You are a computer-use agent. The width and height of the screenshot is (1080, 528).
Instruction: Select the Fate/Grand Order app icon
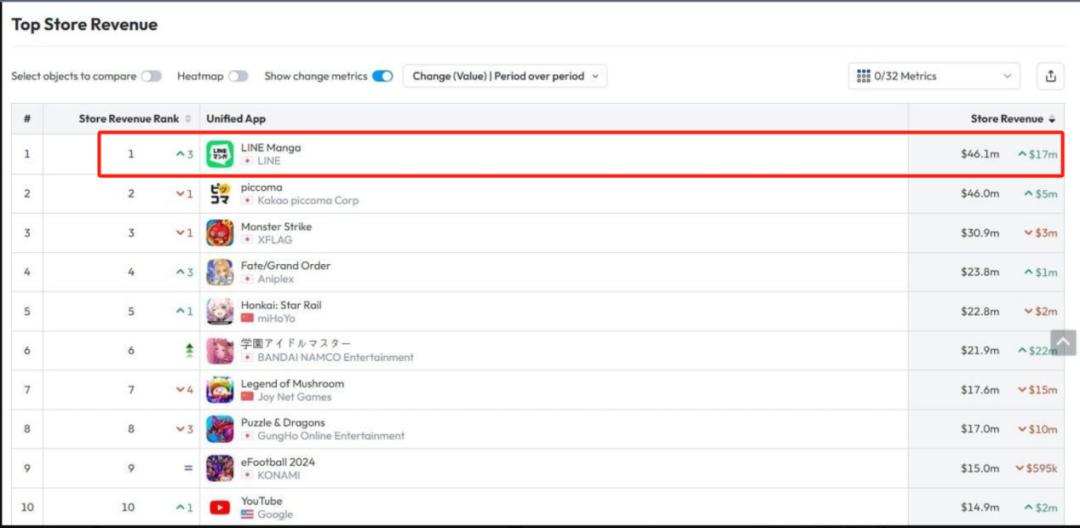pyautogui.click(x=220, y=272)
